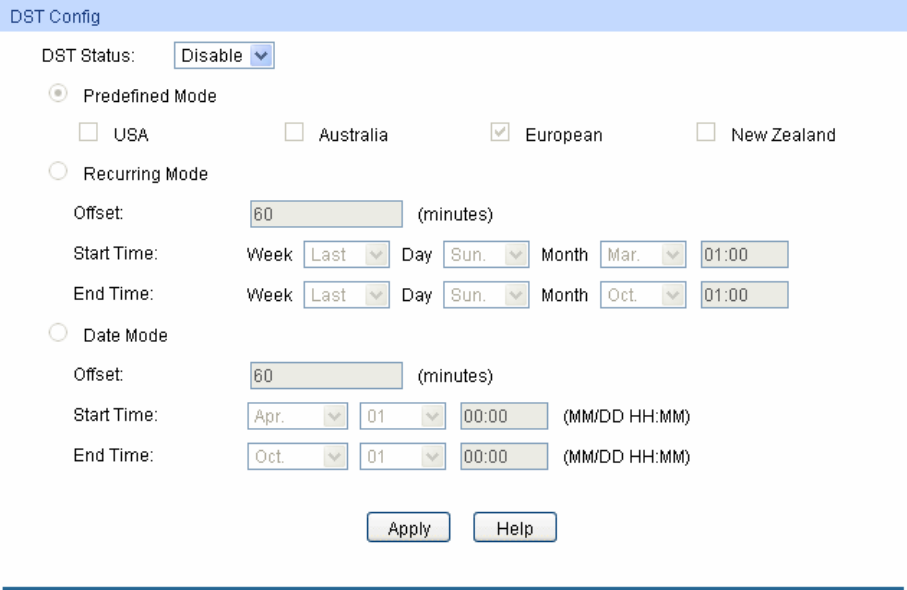Image resolution: width=907 pixels, height=590 pixels.
Task: Click the Date Mode Offset field
Action: pyautogui.click(x=324, y=376)
